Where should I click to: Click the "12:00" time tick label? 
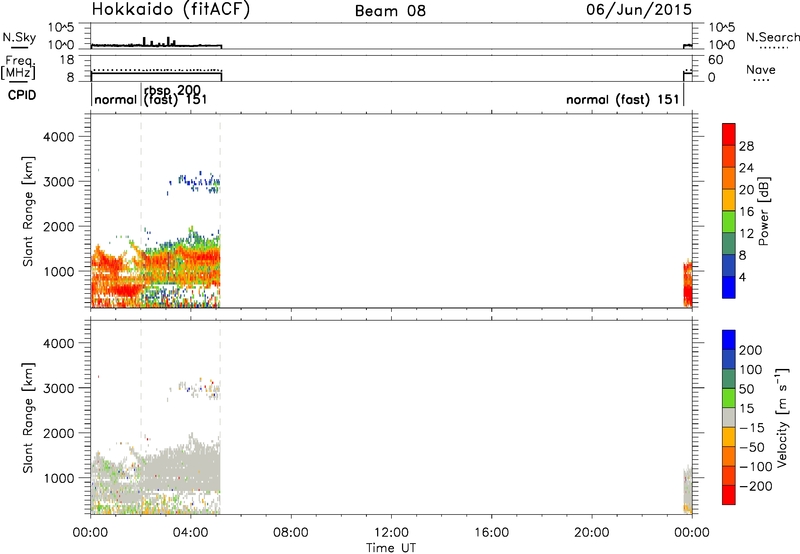[x=391, y=533]
